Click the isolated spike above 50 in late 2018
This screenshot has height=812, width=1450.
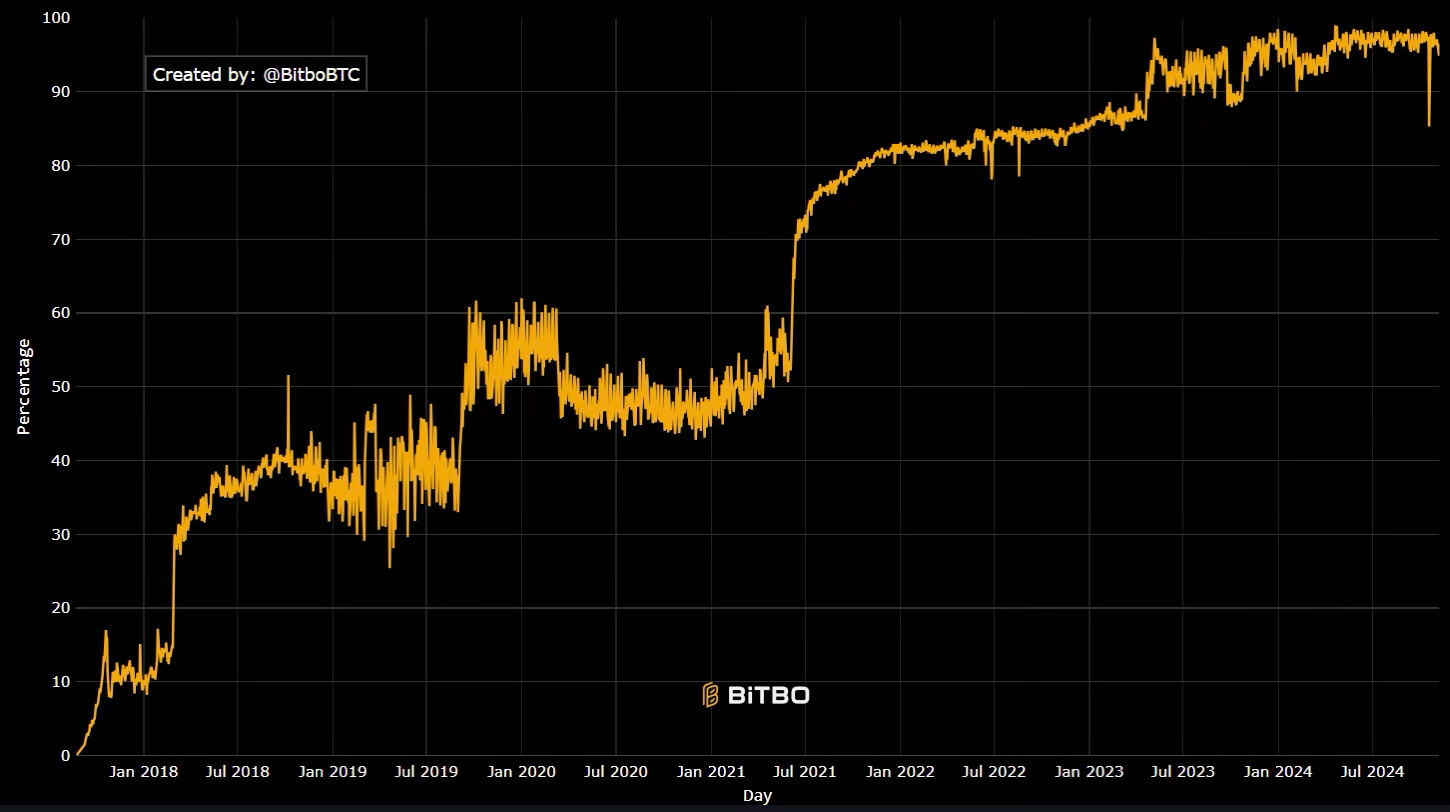pyautogui.click(x=288, y=378)
